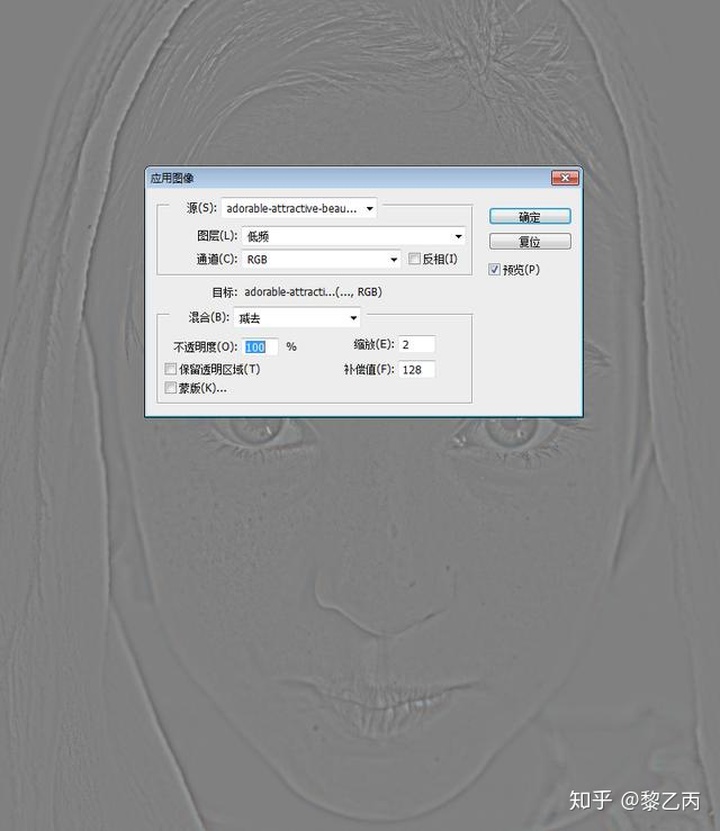This screenshot has height=831, width=720.
Task: Open the 通道(C) channel dropdown showing RGB
Action: coord(321,259)
